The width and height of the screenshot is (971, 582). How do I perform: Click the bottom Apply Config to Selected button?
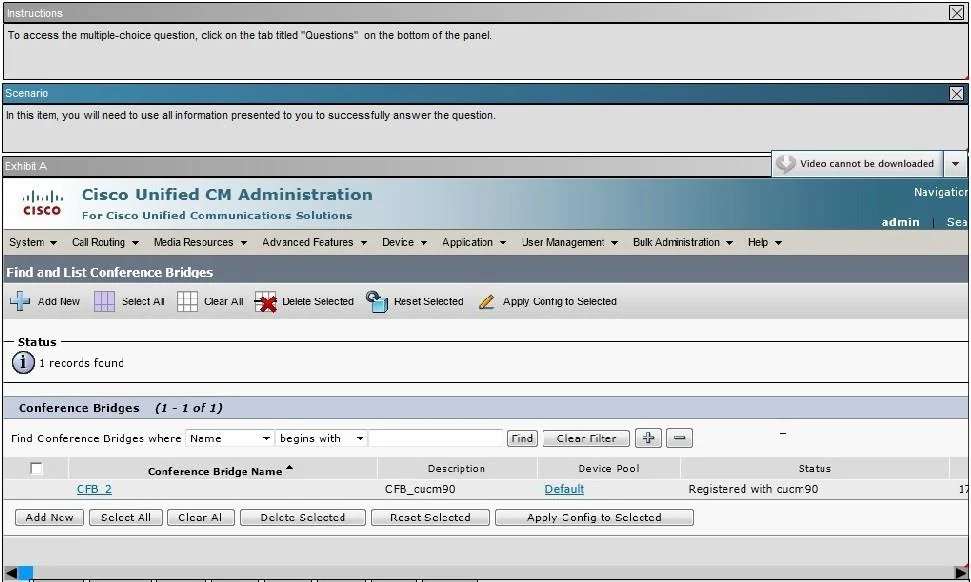594,517
